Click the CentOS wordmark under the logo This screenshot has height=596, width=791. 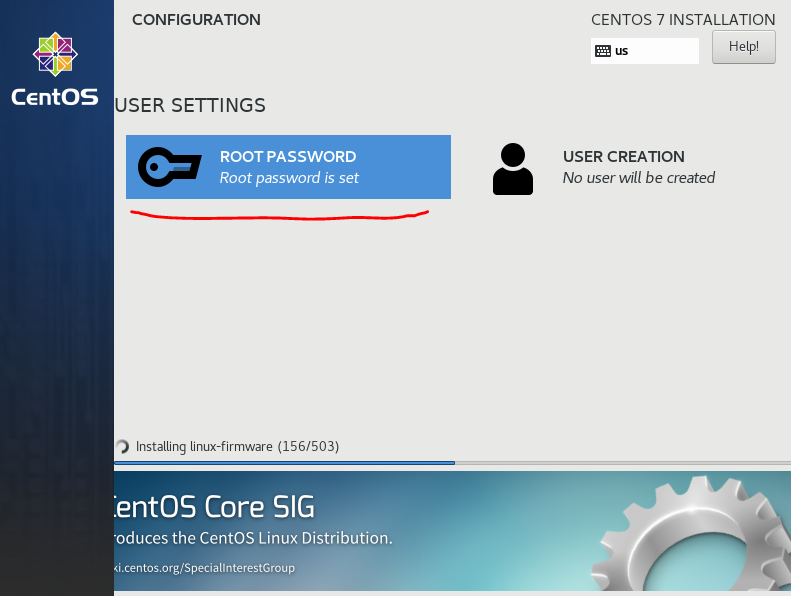tap(55, 97)
